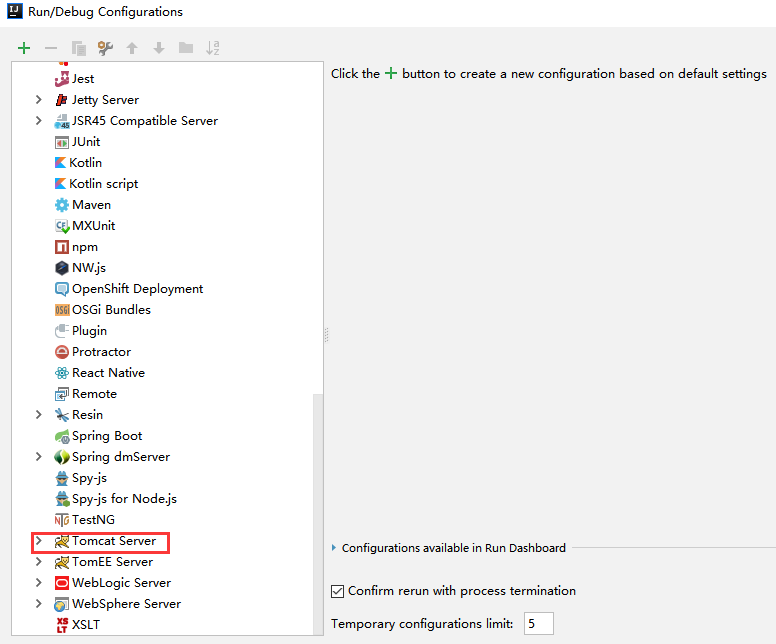776x644 pixels.
Task: Click the Move Up arrow icon
Action: click(x=132, y=48)
